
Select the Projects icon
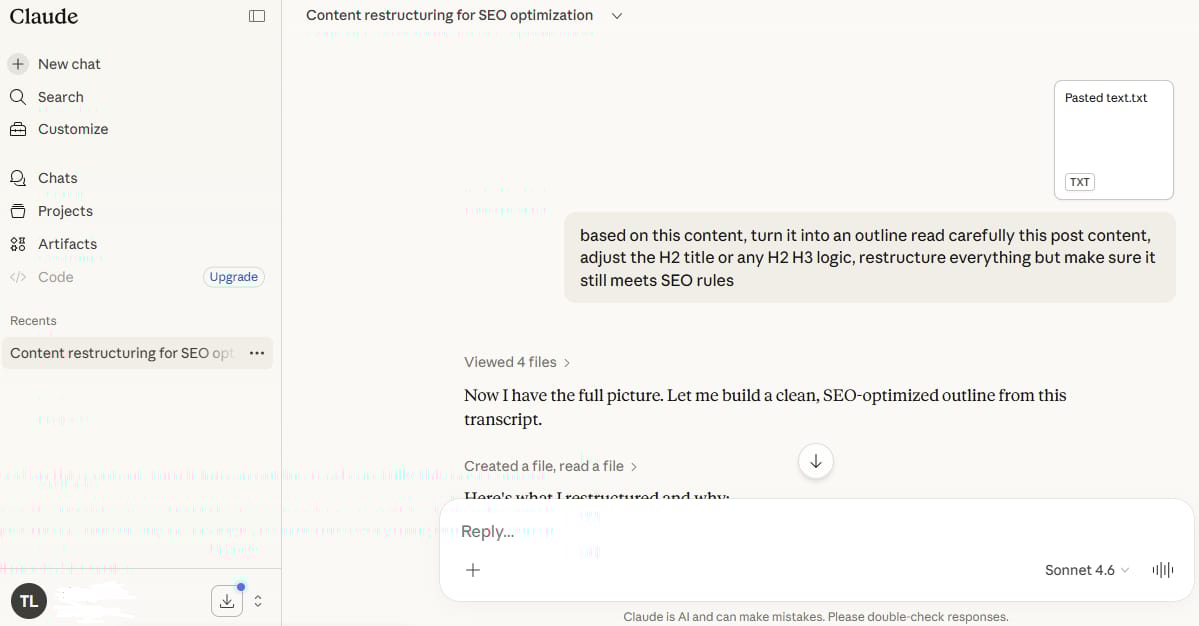[20, 211]
